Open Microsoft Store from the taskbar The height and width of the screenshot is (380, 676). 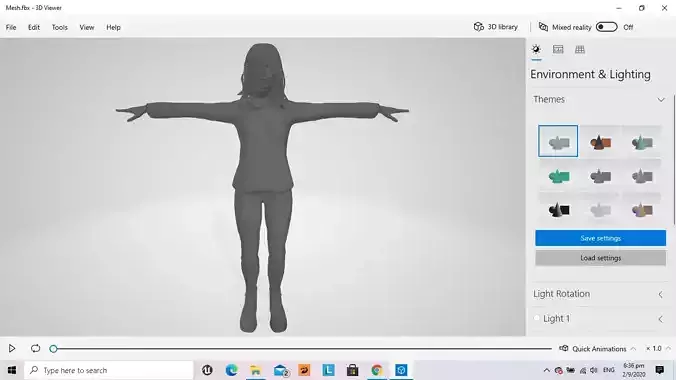click(353, 370)
